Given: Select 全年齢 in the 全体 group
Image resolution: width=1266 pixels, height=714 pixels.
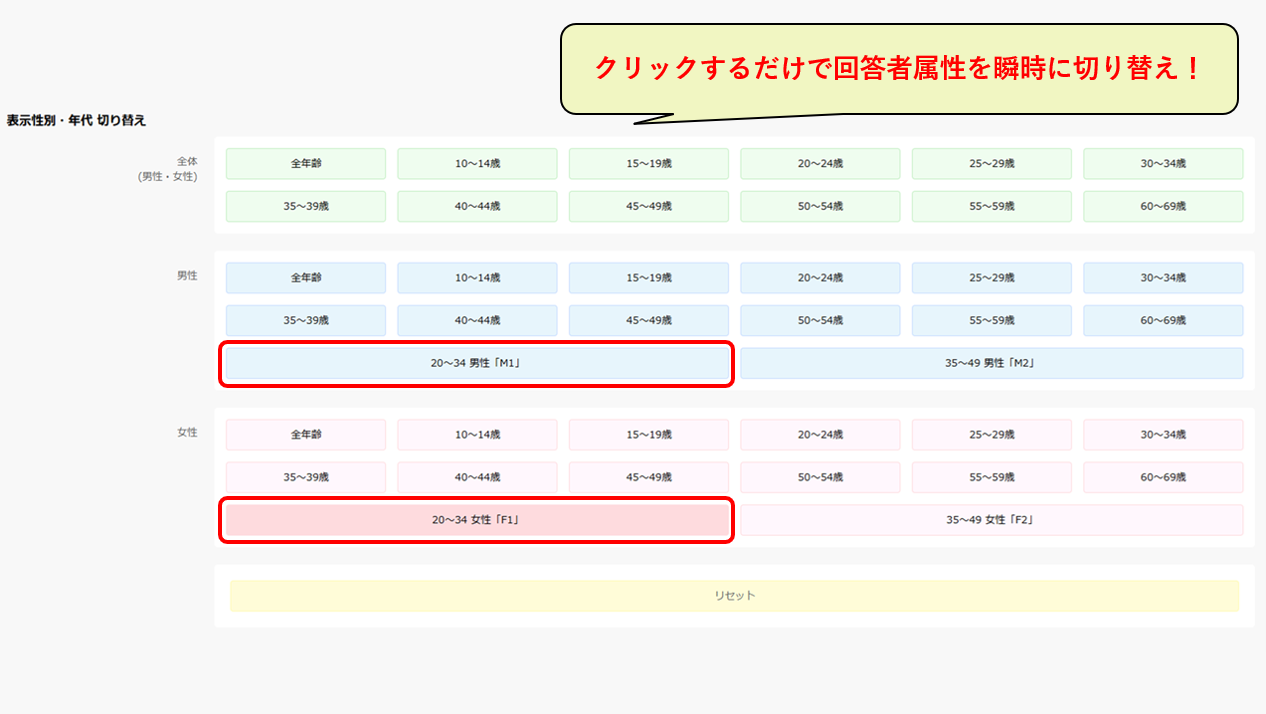Looking at the screenshot, I should tap(305, 164).
